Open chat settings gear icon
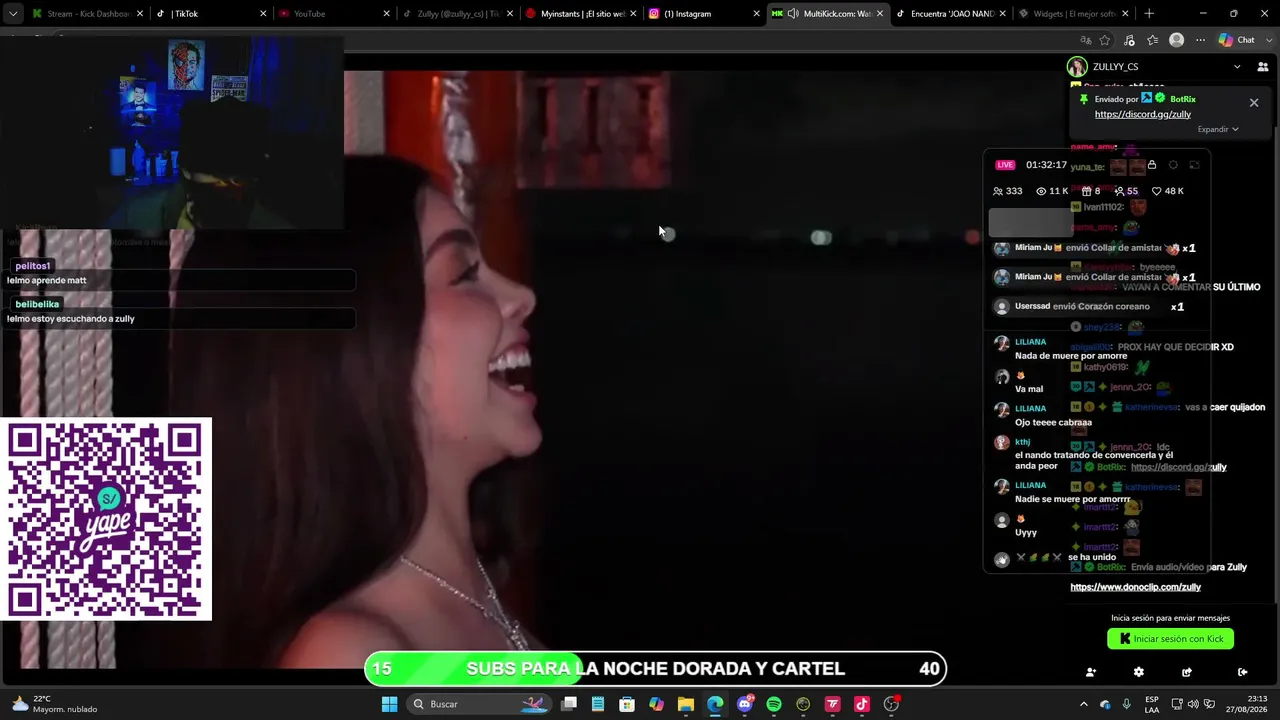This screenshot has width=1280, height=720. [x=1139, y=672]
